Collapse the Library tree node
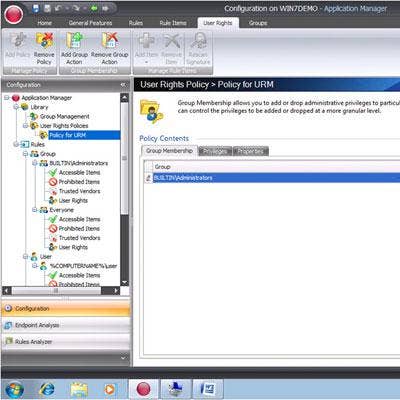 click(x=16, y=107)
